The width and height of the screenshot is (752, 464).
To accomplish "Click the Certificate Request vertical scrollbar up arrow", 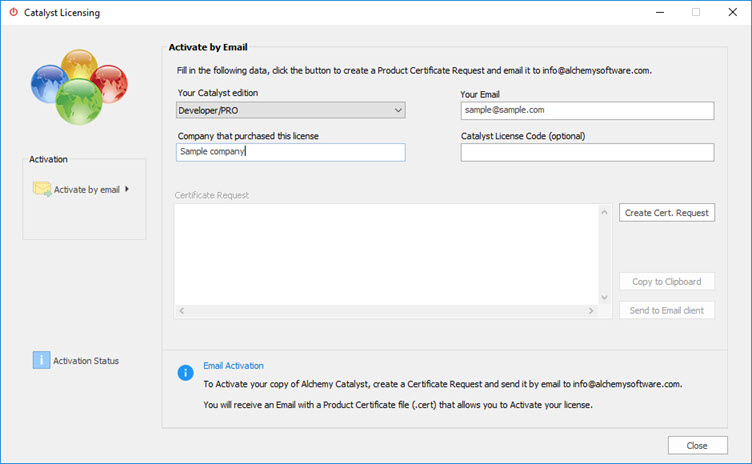I will [604, 212].
